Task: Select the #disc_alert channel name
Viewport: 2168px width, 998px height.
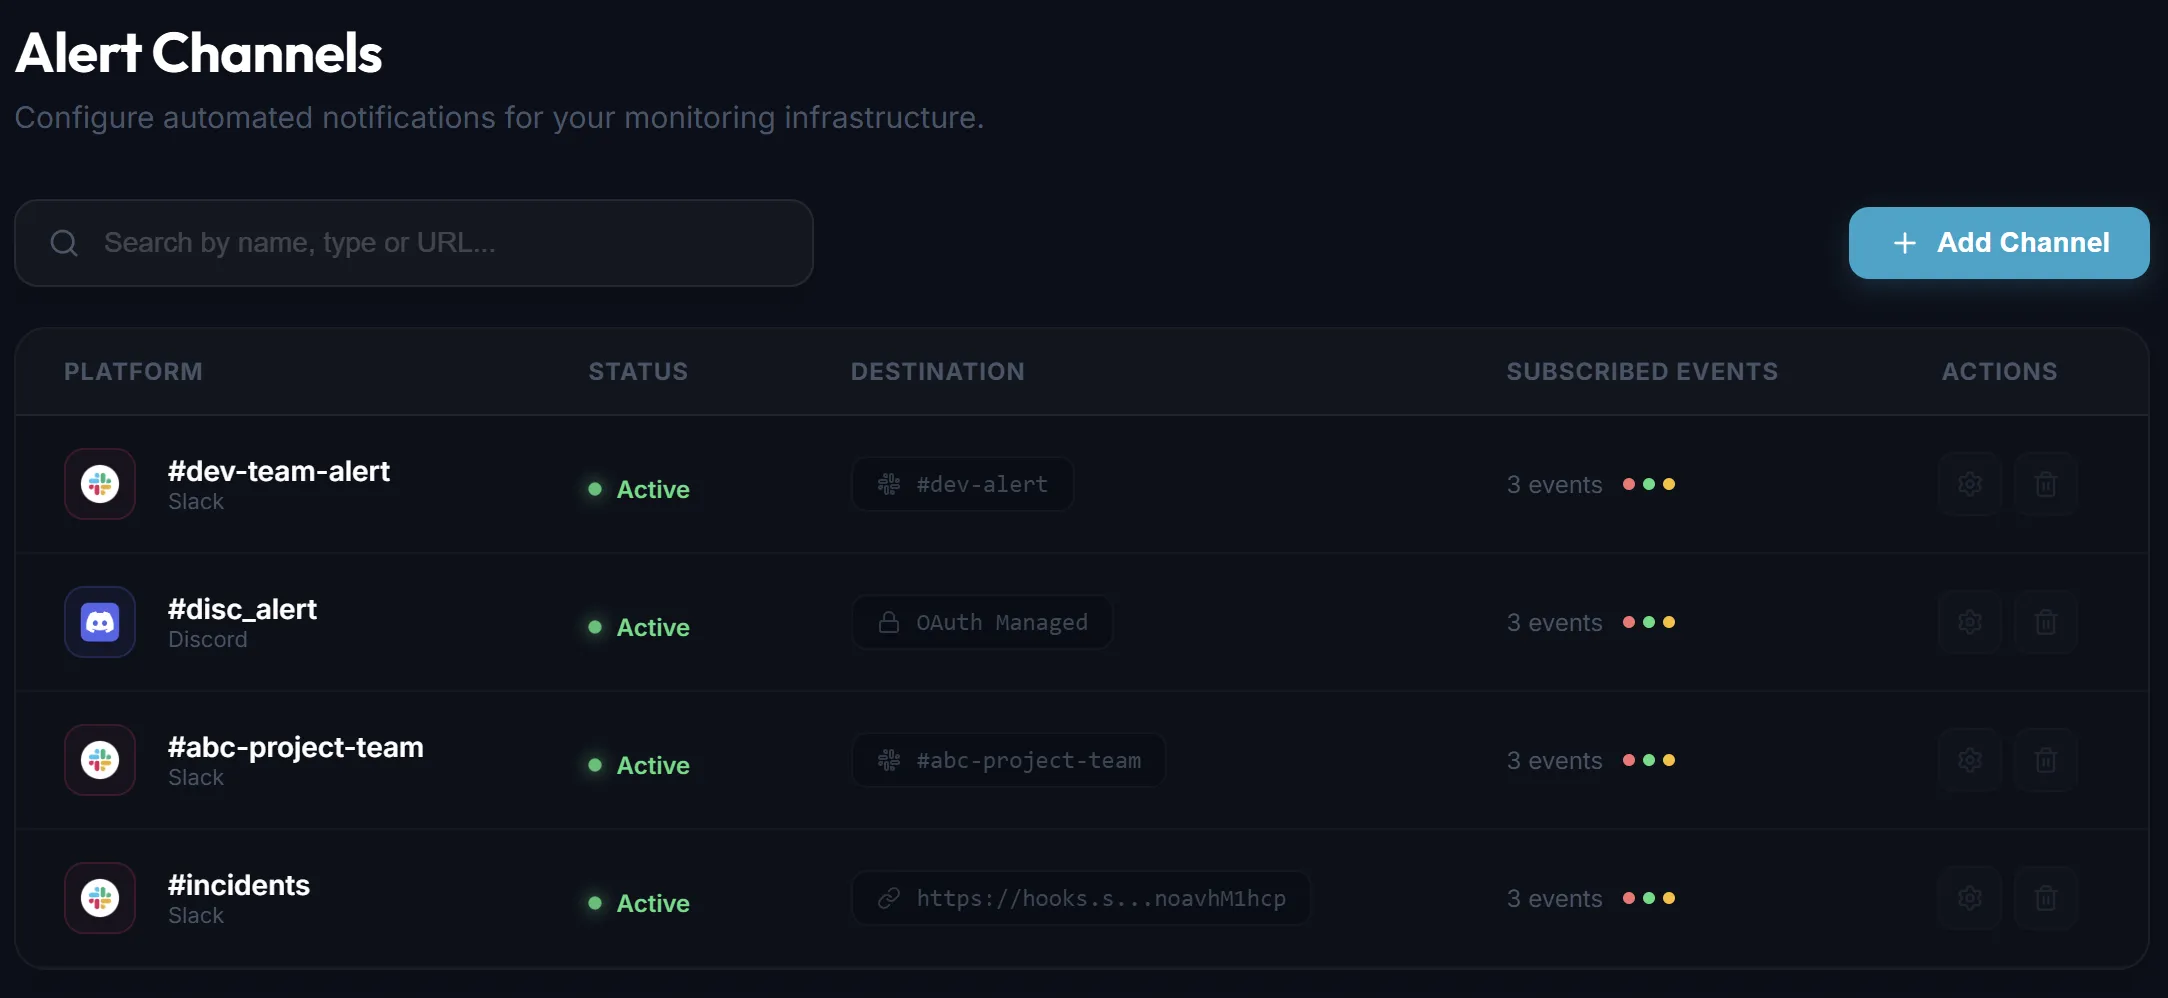Action: (x=242, y=609)
